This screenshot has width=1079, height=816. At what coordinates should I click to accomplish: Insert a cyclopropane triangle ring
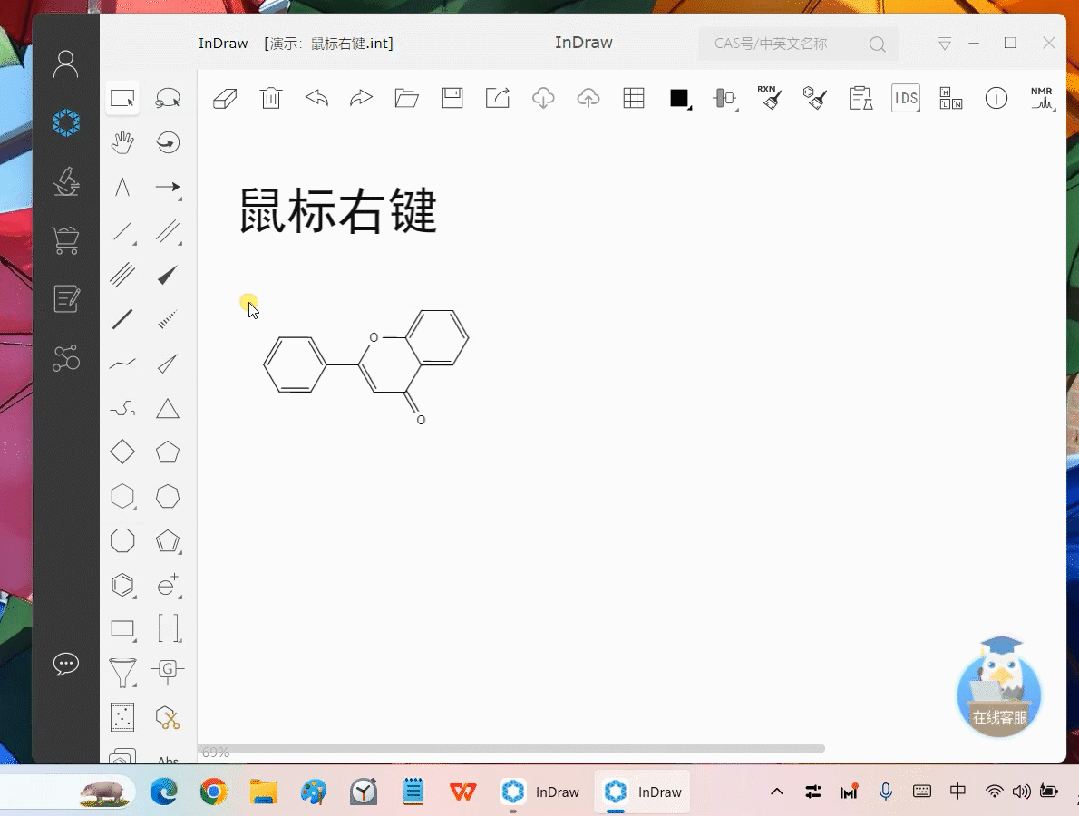[x=168, y=409]
